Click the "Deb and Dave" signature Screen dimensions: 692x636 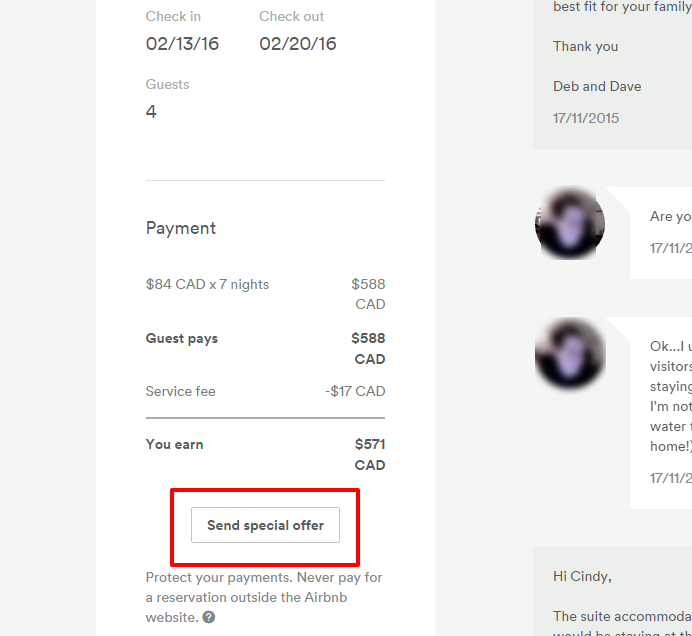tap(597, 86)
